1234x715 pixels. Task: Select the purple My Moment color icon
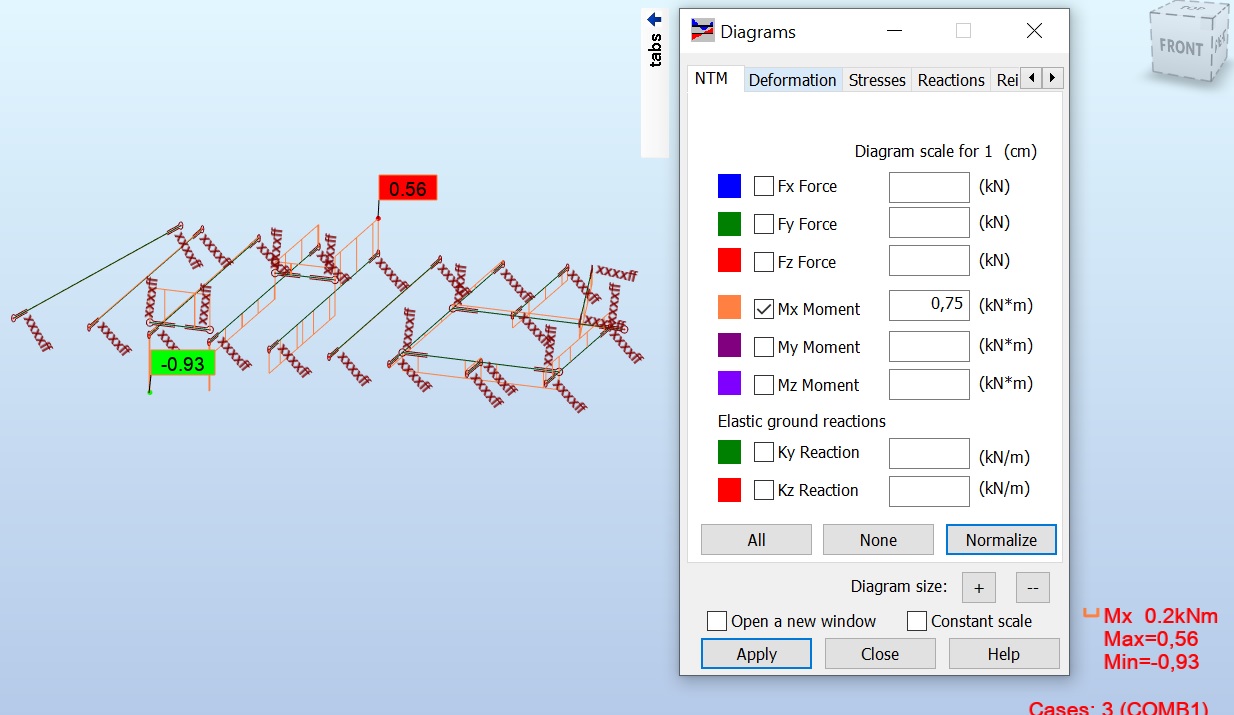click(729, 346)
